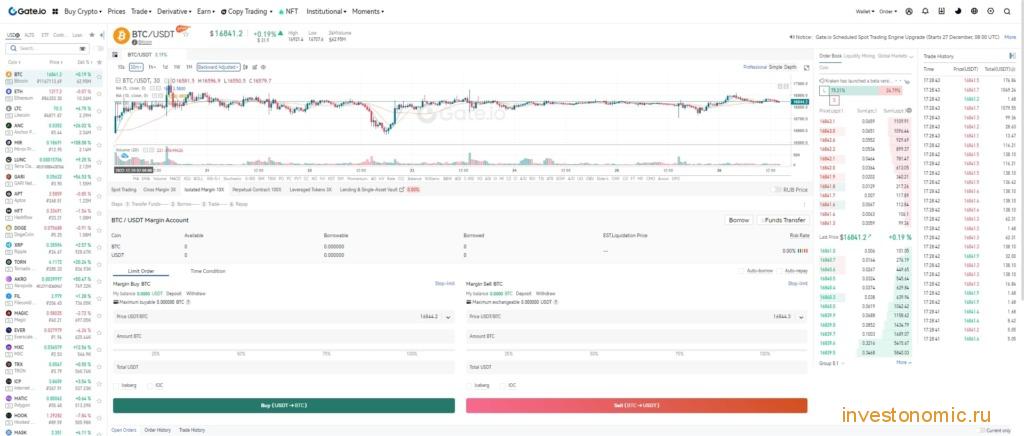Screen dimensions: 1024x436
Task: Enable the Auto-repay checkbox
Action: coord(780,271)
